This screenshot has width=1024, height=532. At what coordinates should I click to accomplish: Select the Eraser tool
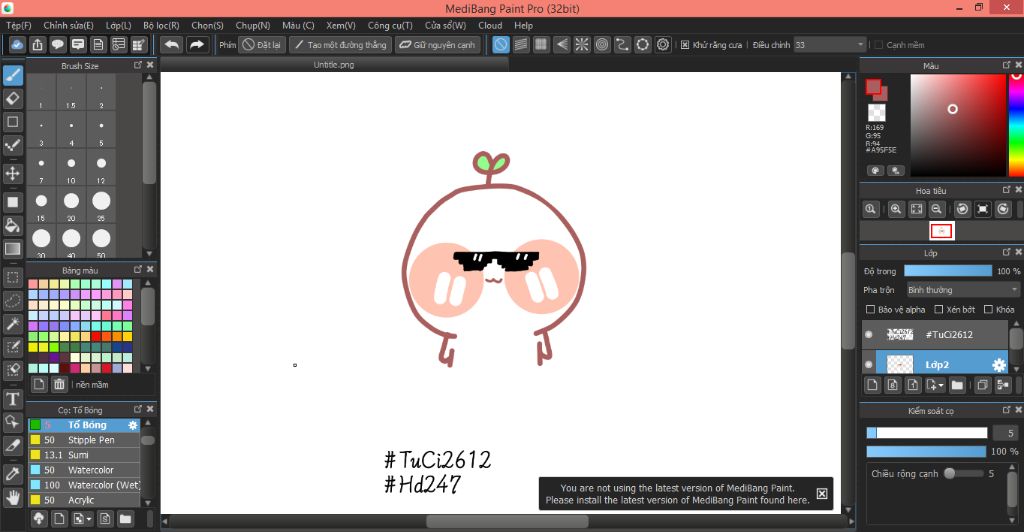(x=12, y=99)
